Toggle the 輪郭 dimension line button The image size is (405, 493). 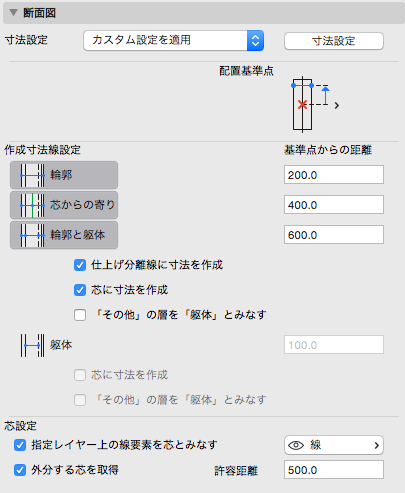coord(64,175)
